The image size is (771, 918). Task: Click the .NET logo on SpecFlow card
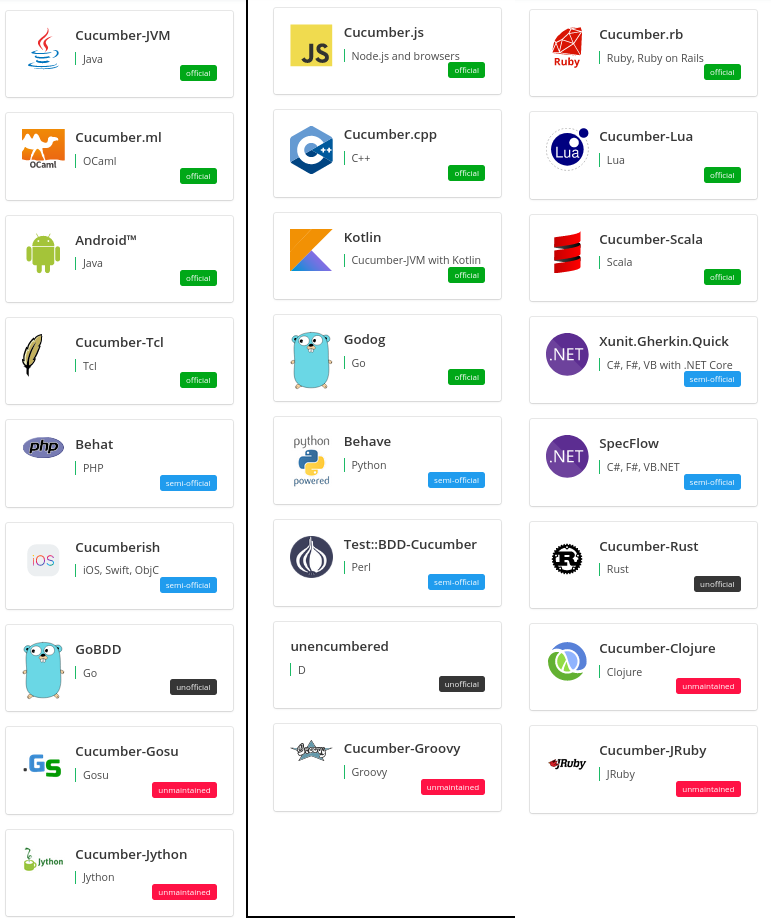point(567,456)
